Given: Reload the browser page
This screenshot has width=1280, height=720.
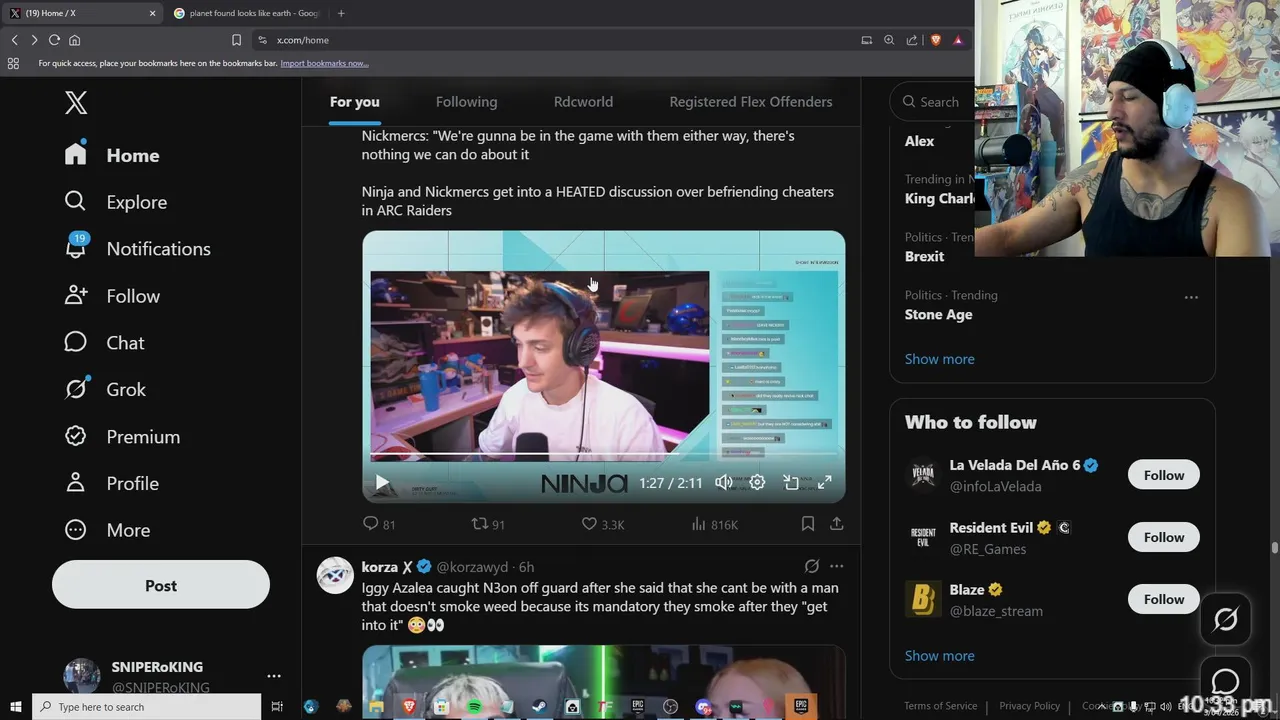Looking at the screenshot, I should point(54,40).
